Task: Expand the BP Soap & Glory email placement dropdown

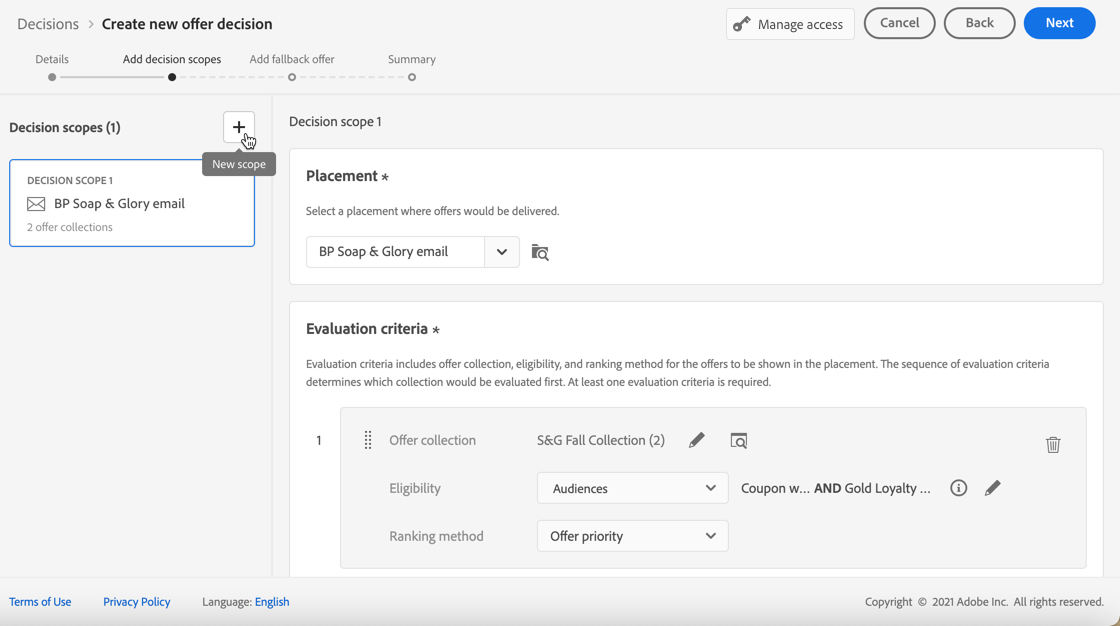Action: [x=502, y=252]
